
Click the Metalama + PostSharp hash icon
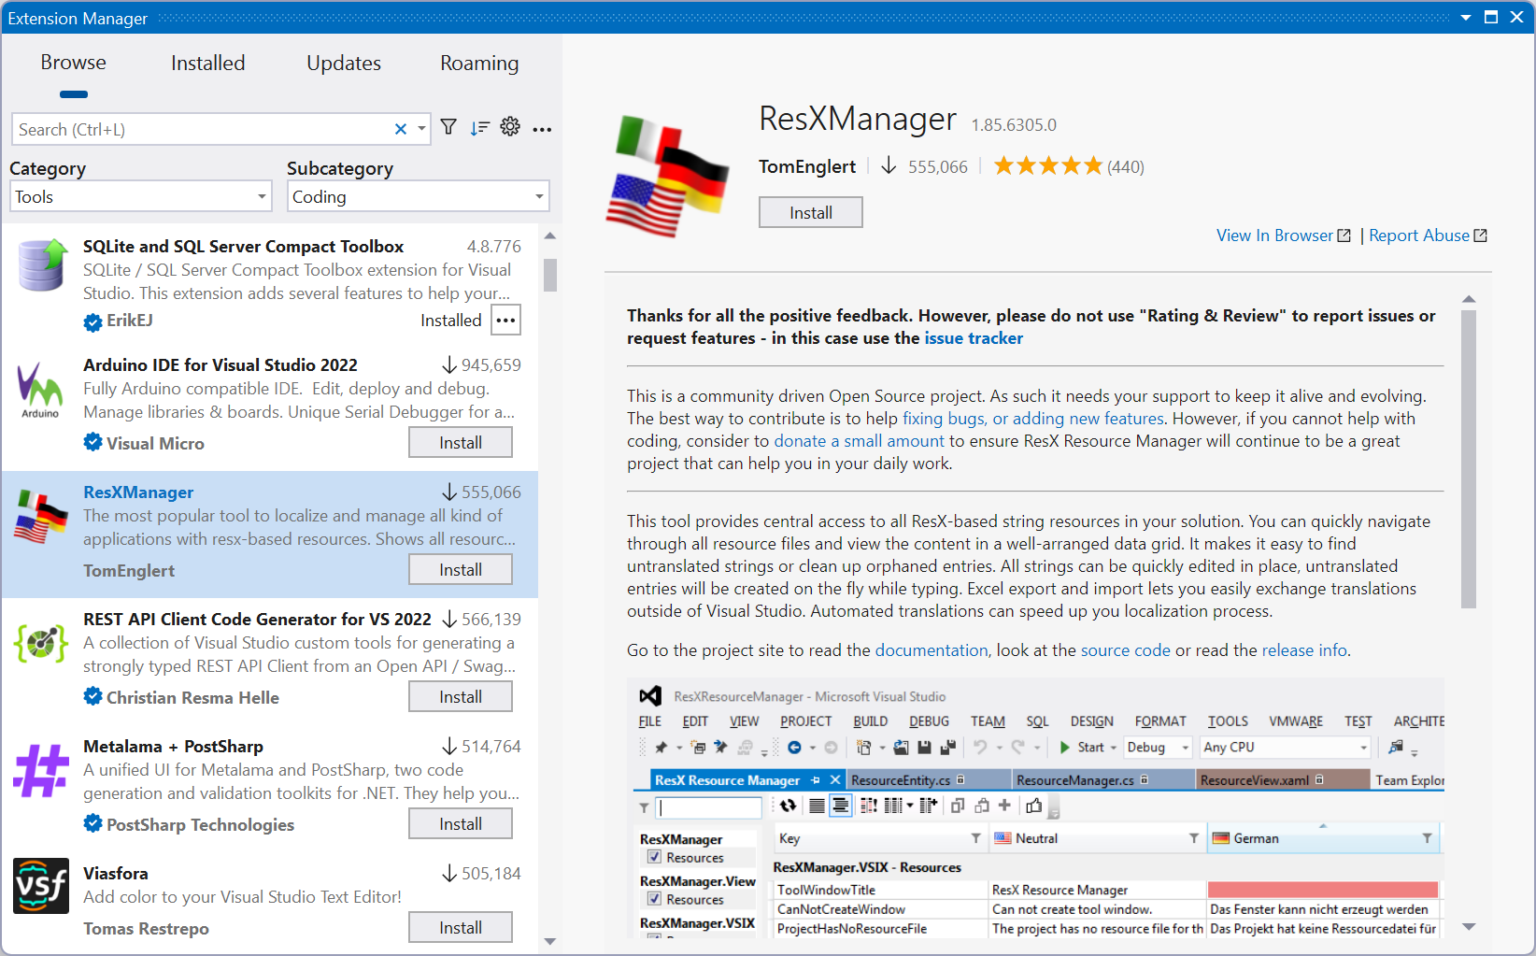(x=41, y=770)
